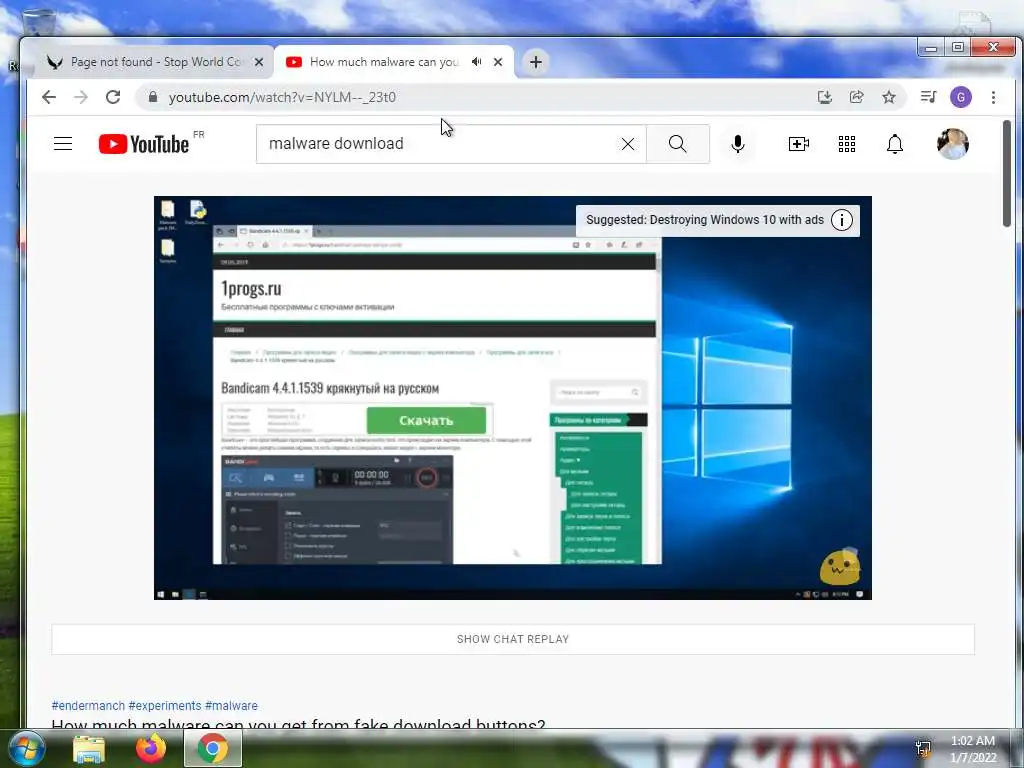1024x768 pixels.
Task: Open the YouTube hamburger guide menu
Action: pos(63,144)
